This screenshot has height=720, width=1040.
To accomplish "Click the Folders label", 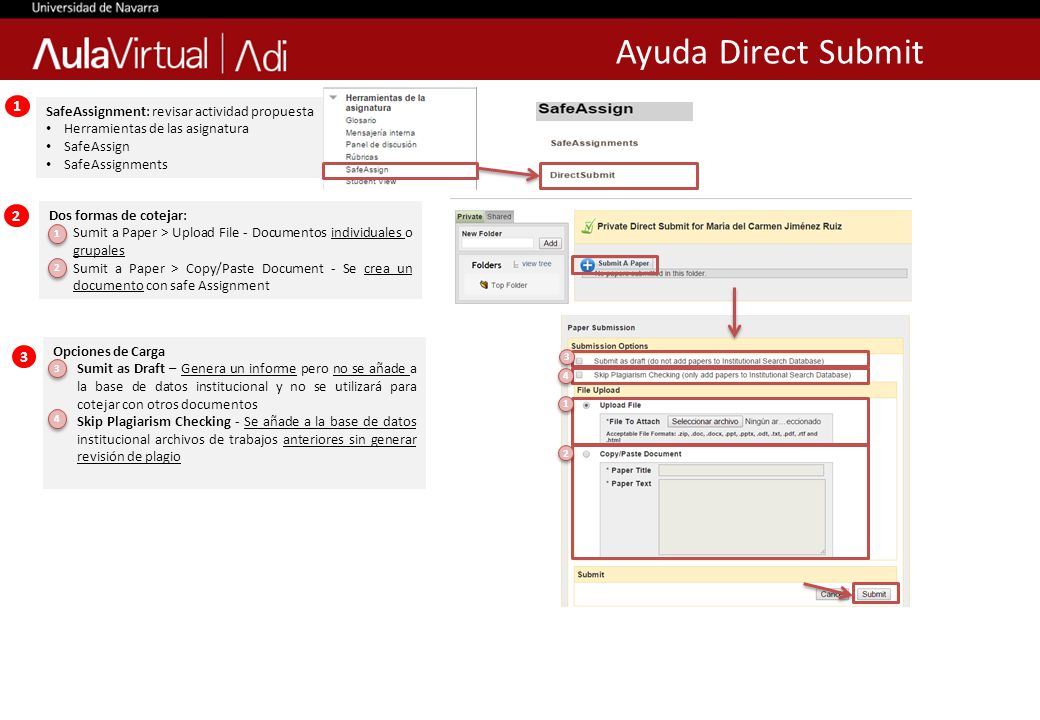I will [486, 265].
